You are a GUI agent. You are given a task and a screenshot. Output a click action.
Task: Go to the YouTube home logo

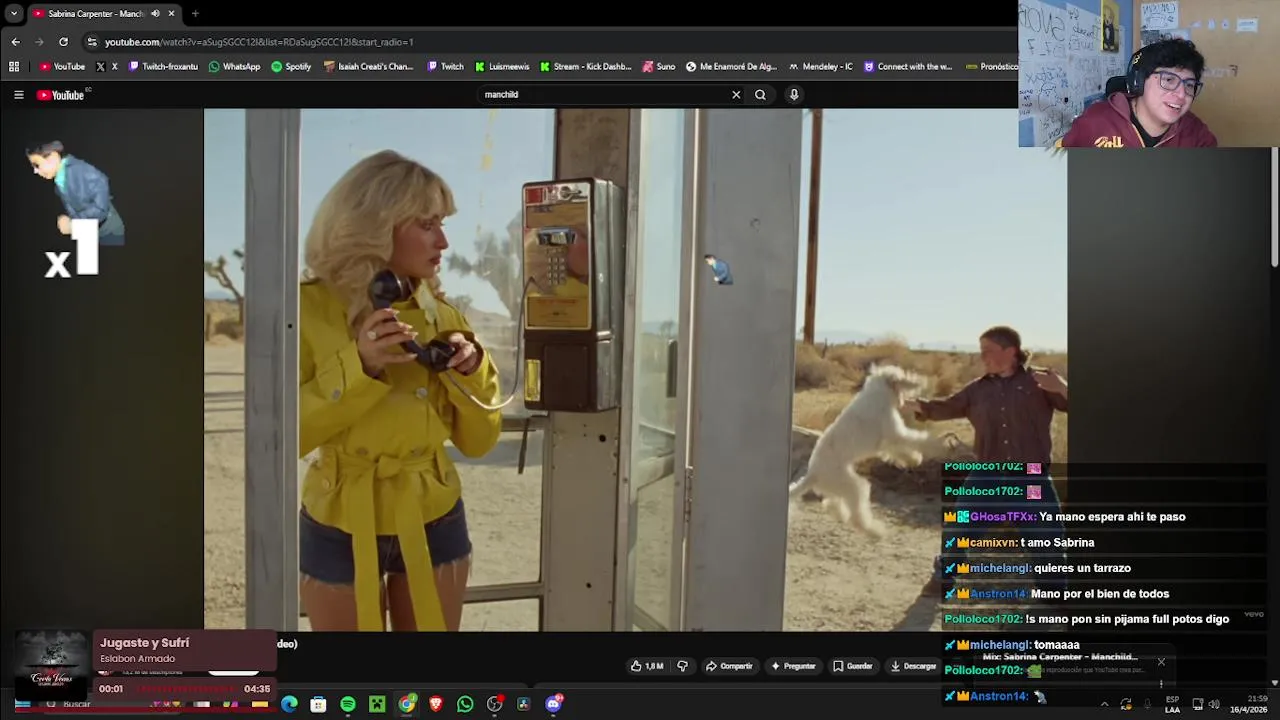62,95
